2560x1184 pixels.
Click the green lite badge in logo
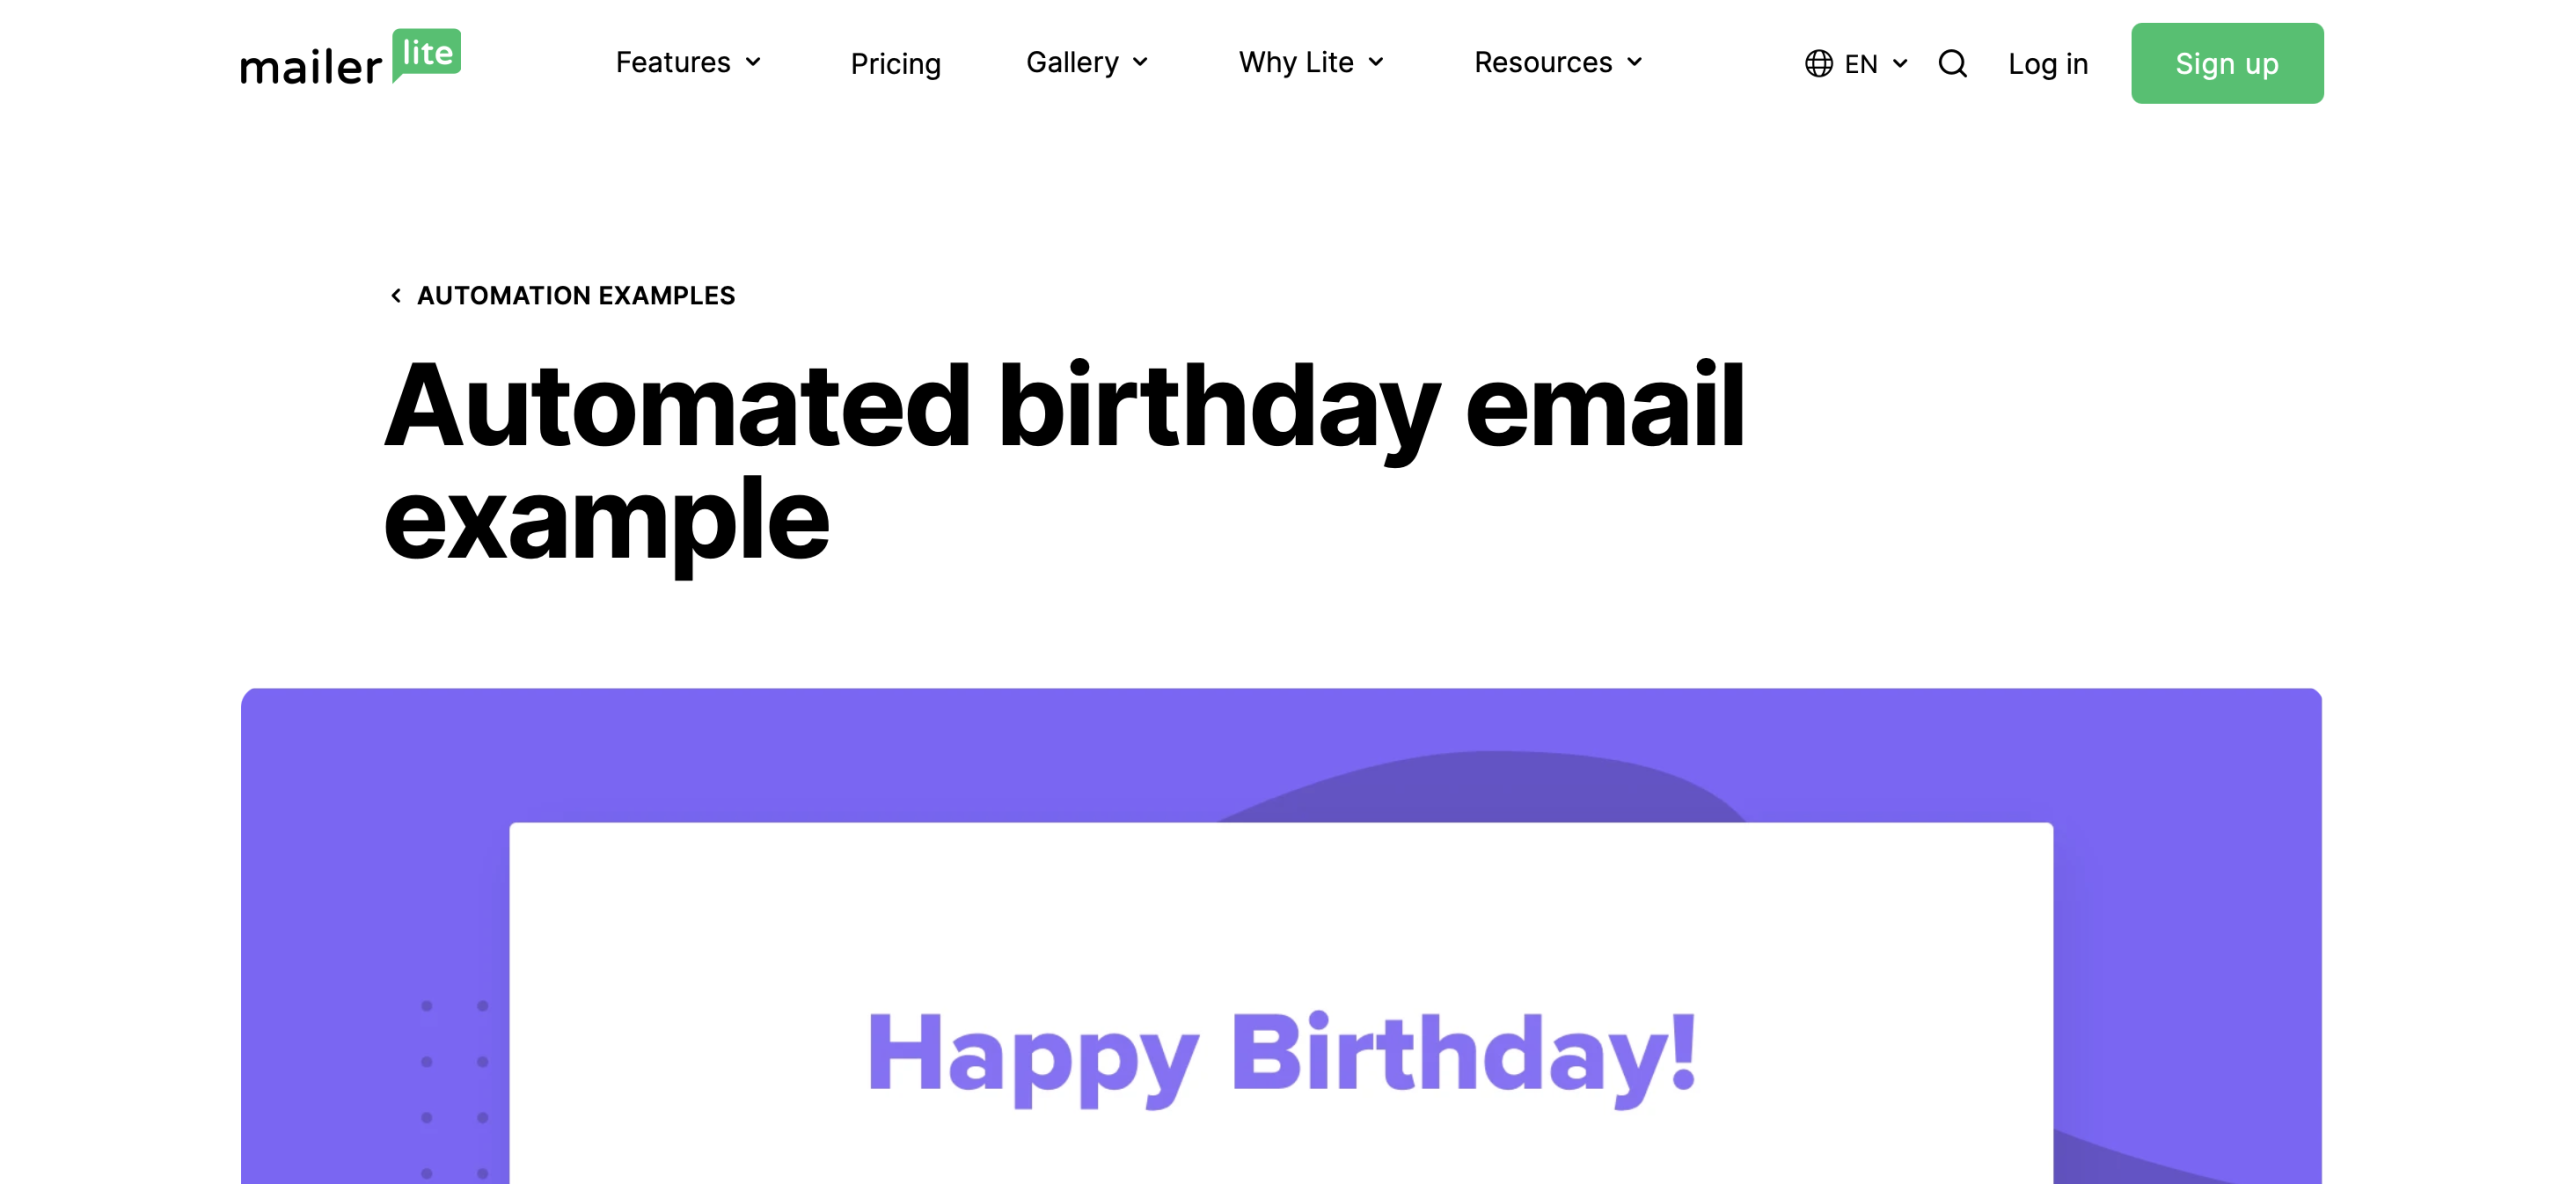(427, 54)
